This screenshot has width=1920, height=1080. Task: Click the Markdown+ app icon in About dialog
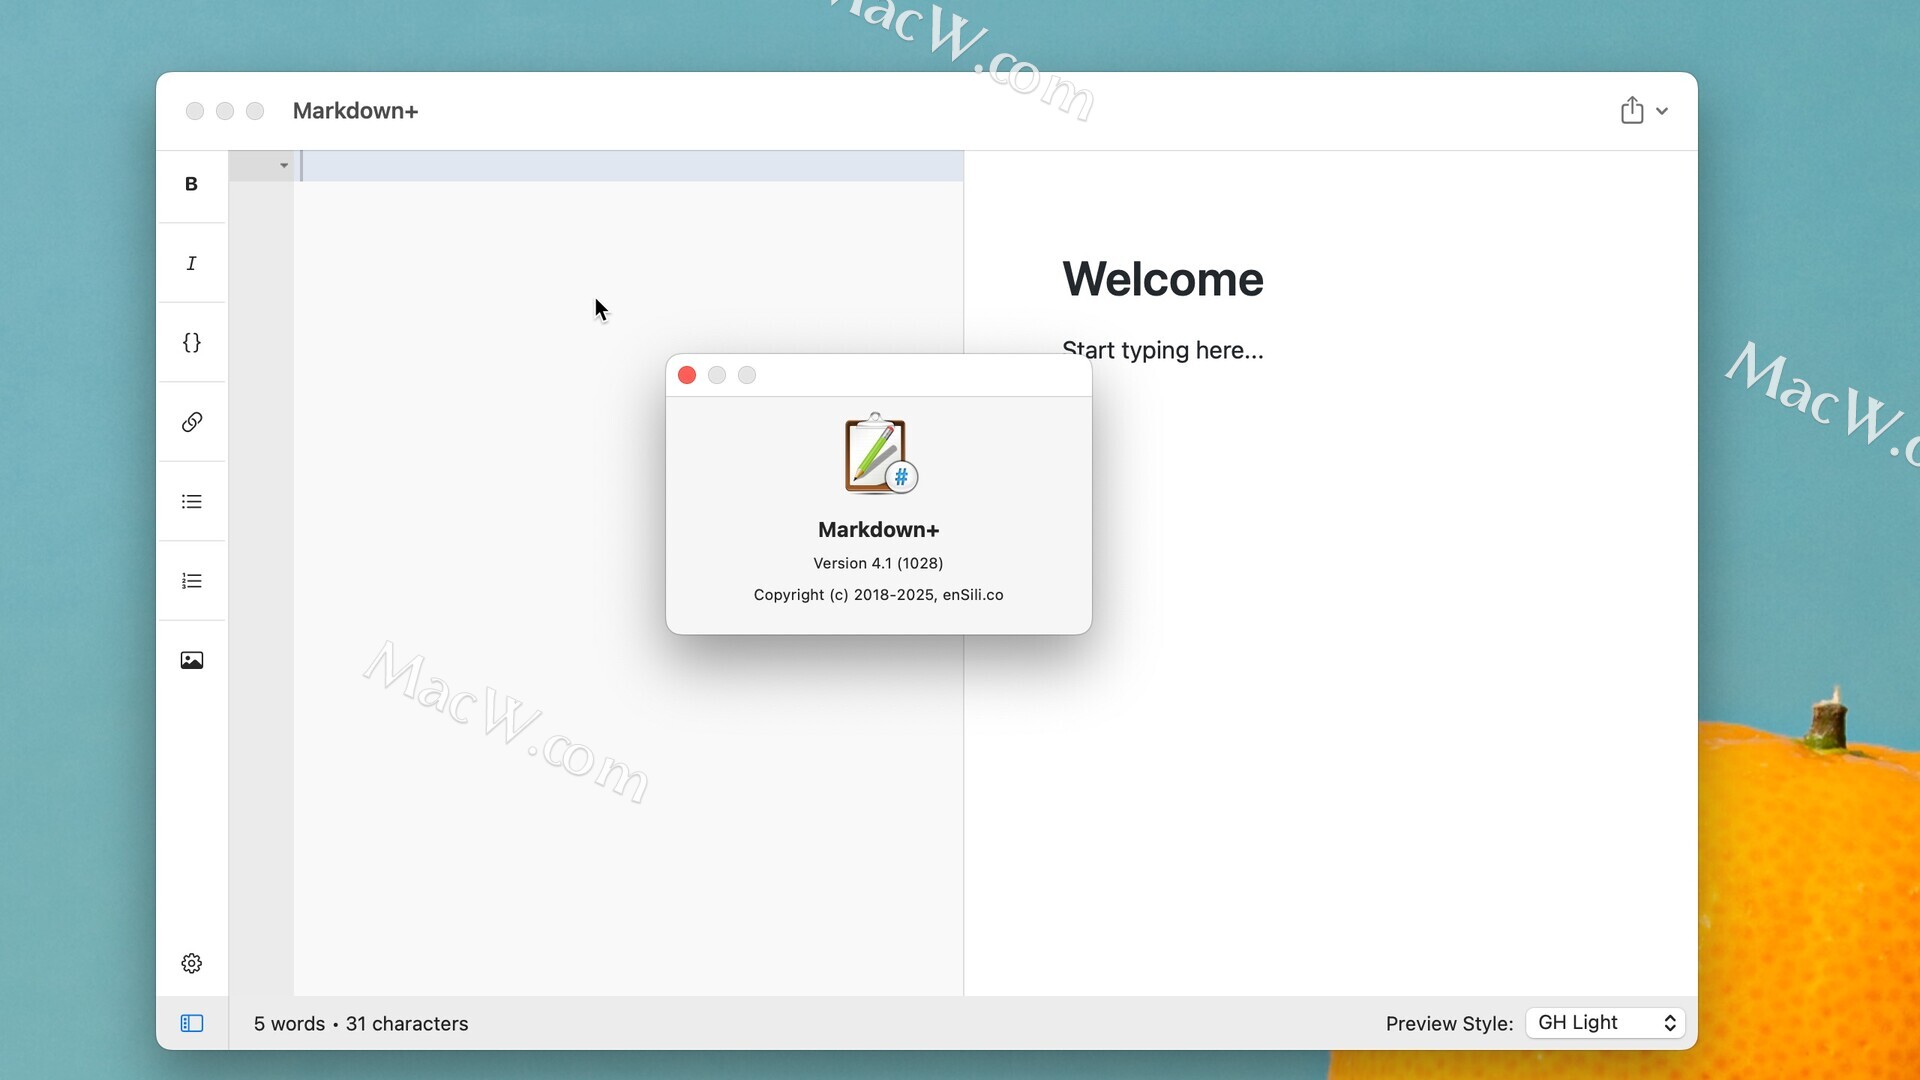(879, 454)
